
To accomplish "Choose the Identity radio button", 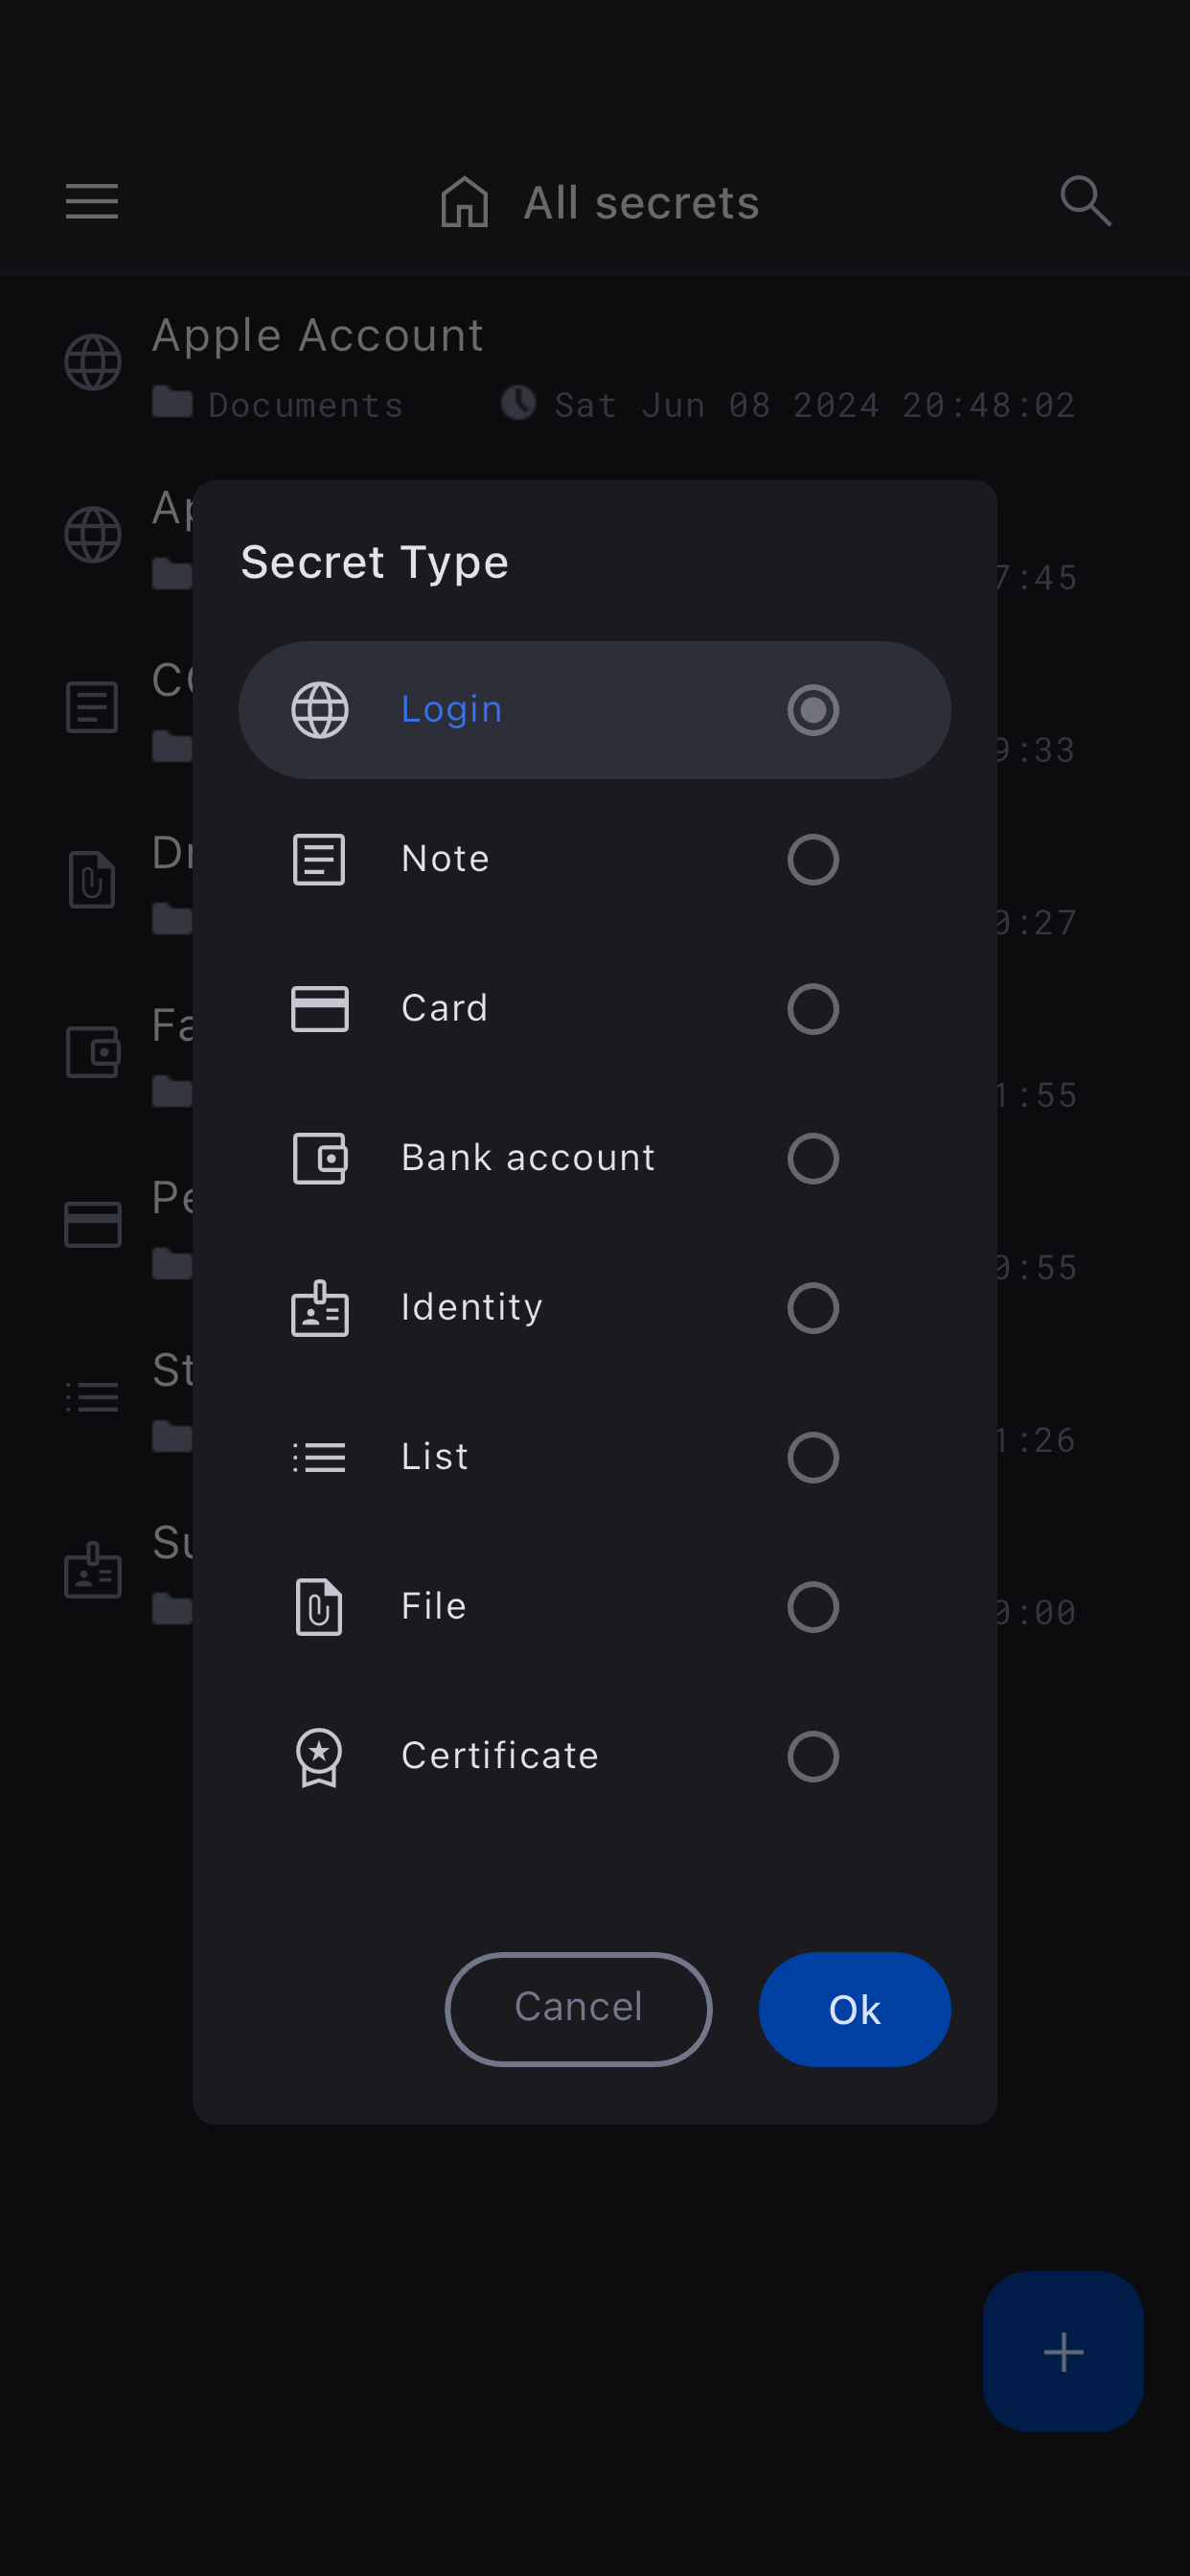I will 813,1308.
